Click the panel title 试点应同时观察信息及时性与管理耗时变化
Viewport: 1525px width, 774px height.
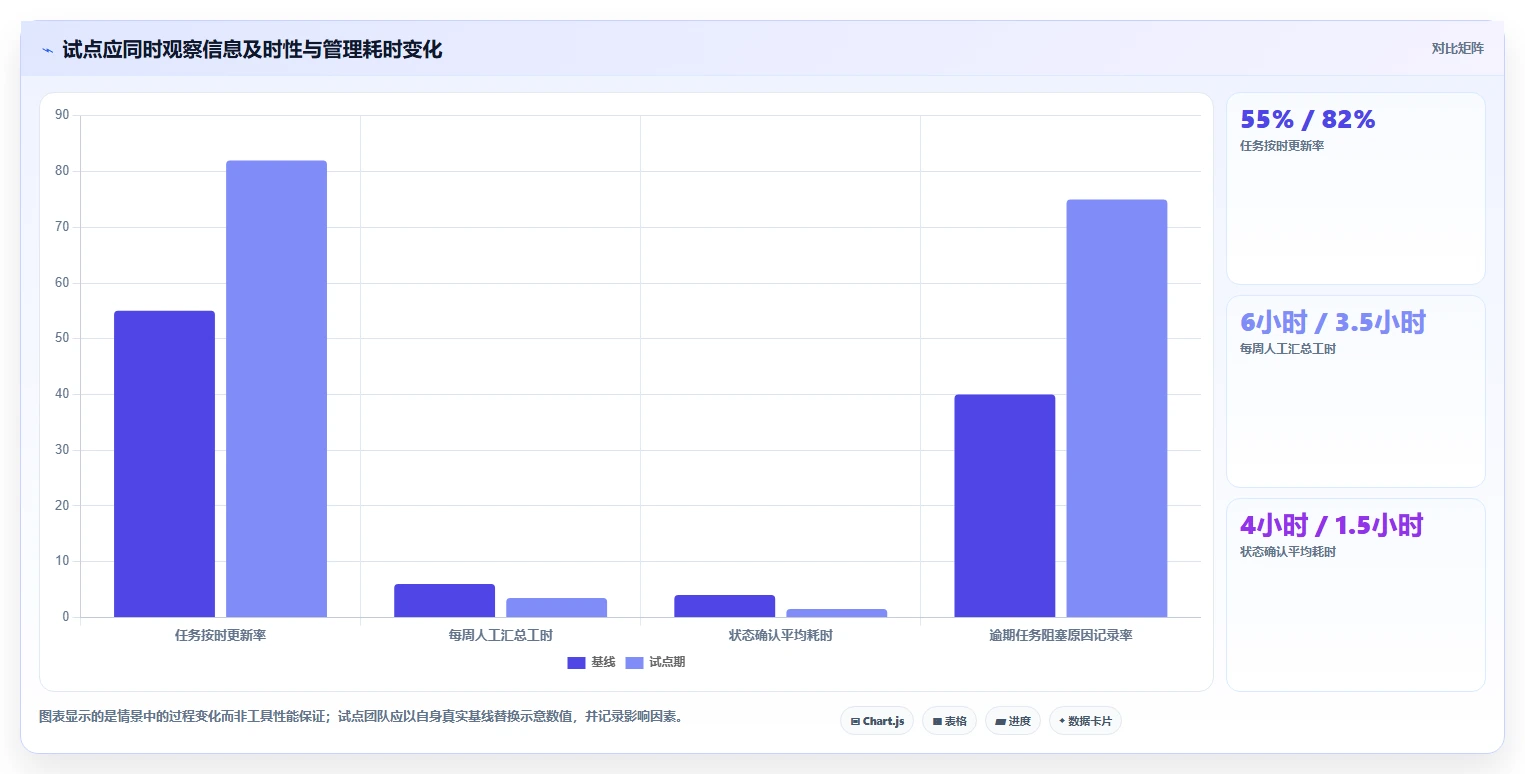tap(252, 49)
